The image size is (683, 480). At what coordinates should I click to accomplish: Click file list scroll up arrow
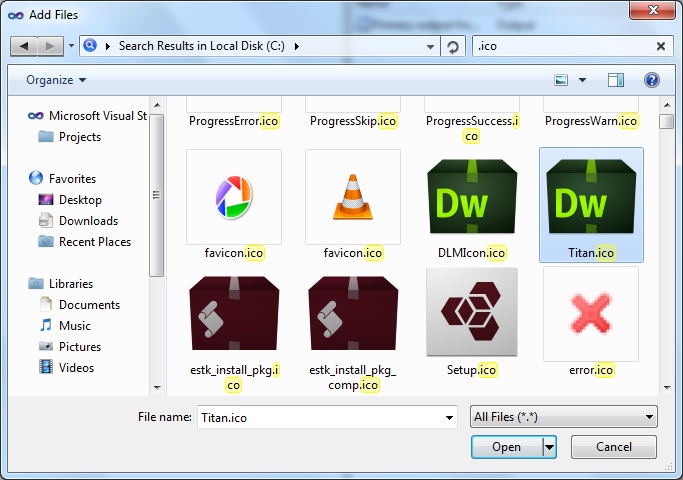[667, 105]
